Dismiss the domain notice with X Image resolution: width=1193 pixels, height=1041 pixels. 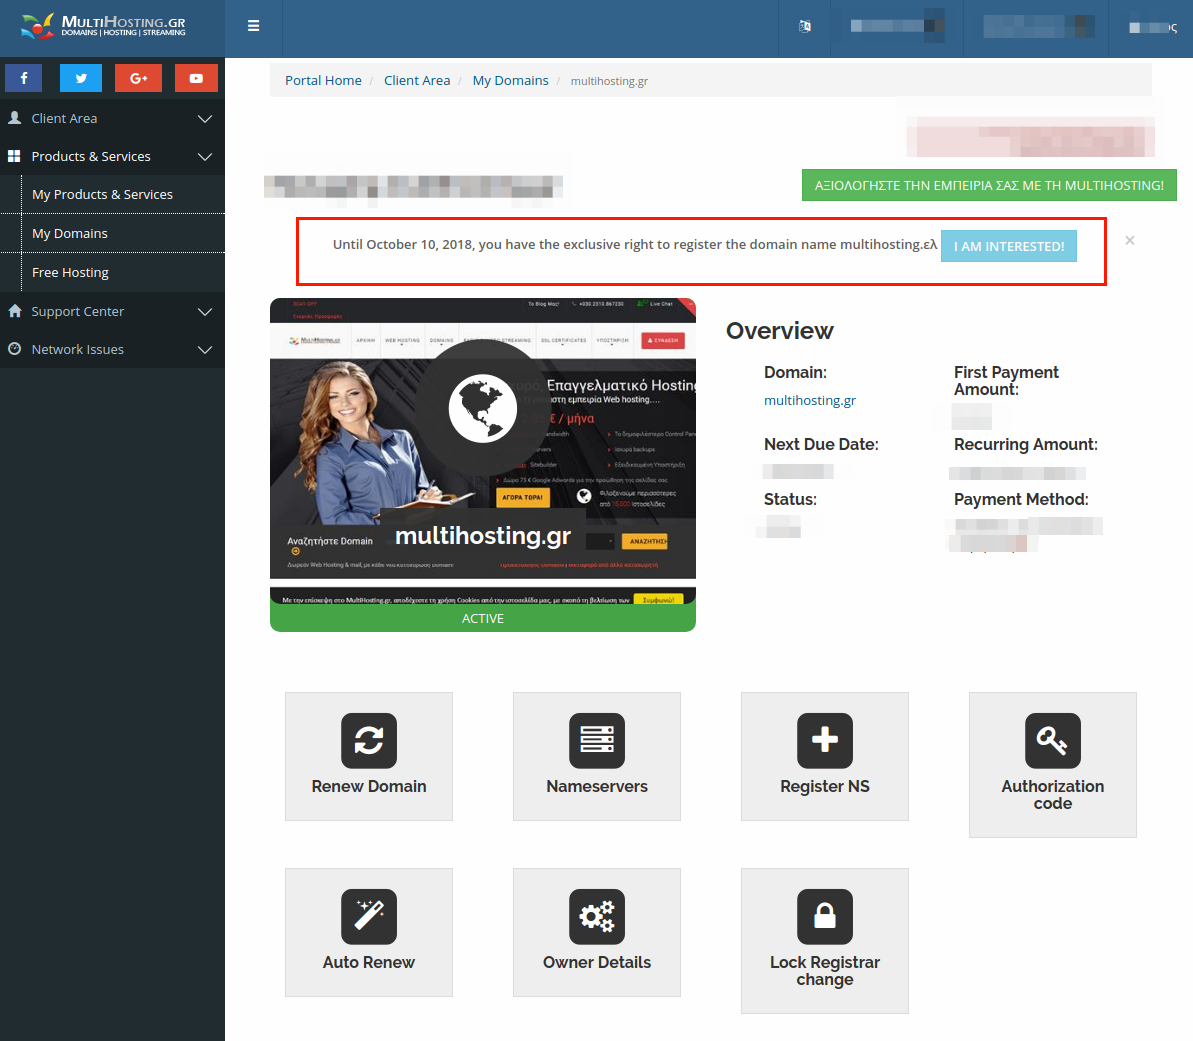[1130, 240]
